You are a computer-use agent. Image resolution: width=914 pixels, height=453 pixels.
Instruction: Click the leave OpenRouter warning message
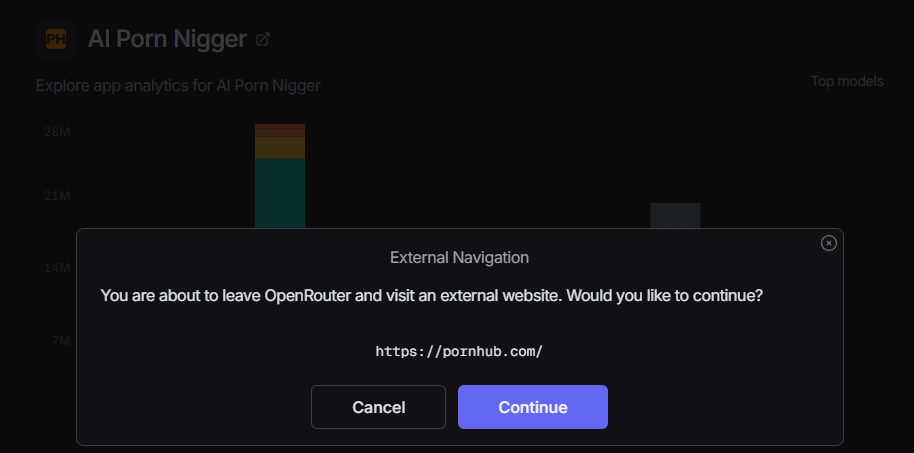(x=432, y=296)
